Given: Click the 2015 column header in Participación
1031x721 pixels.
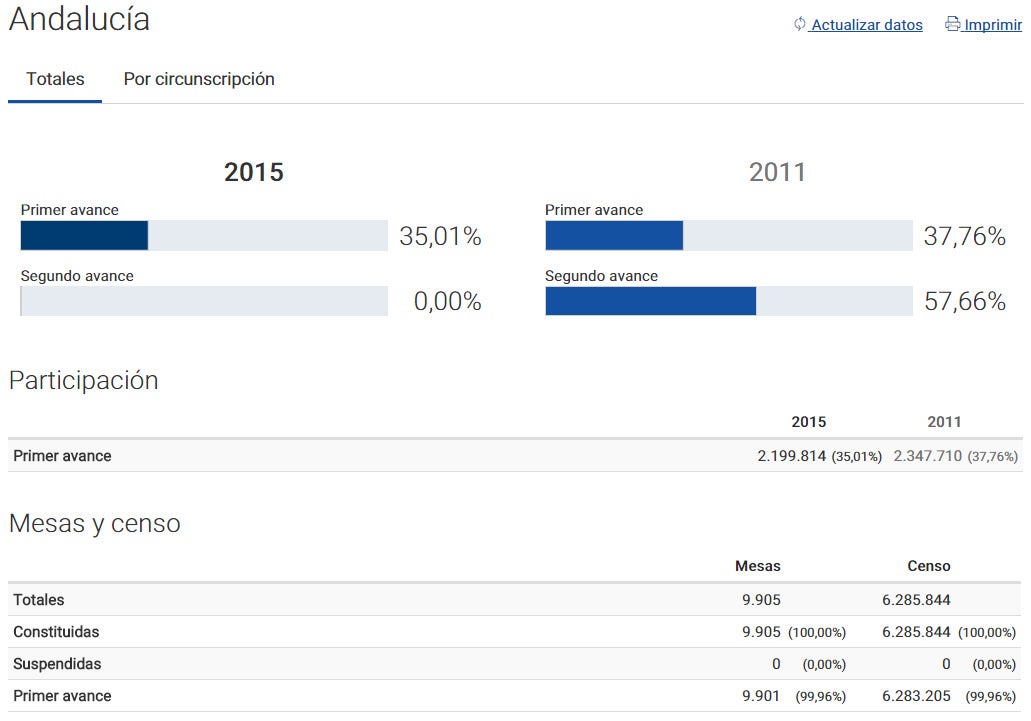Looking at the screenshot, I should 809,421.
